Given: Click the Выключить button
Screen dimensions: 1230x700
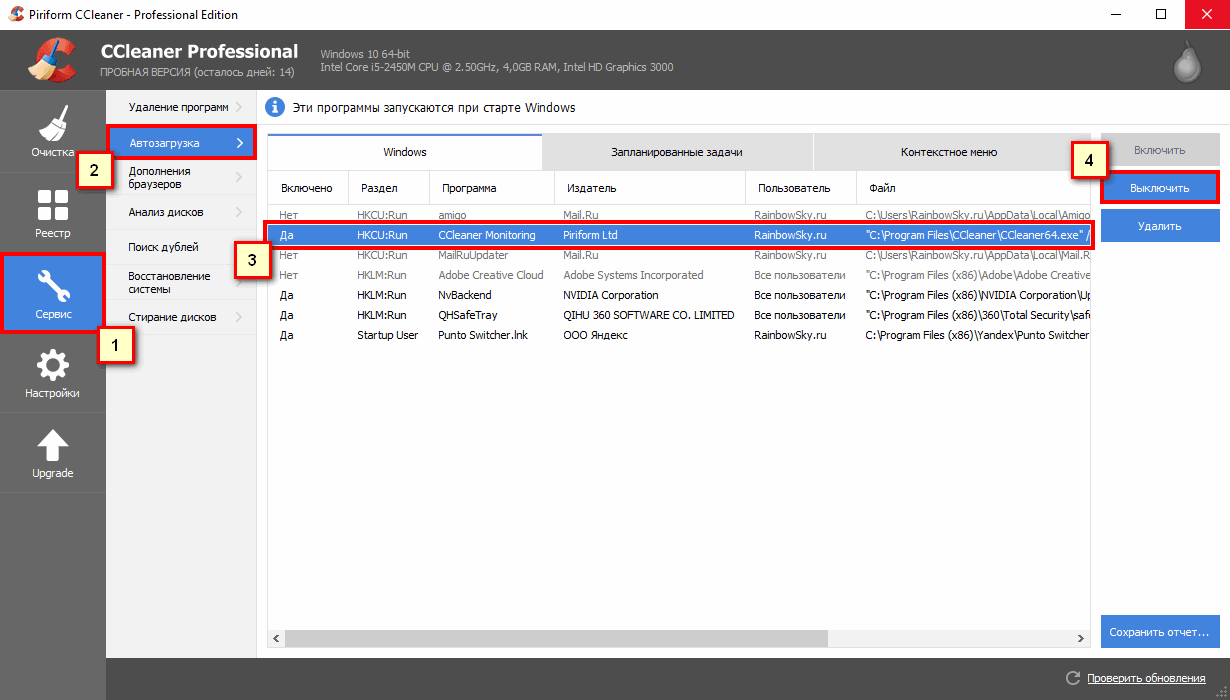Looking at the screenshot, I should tap(1160, 188).
